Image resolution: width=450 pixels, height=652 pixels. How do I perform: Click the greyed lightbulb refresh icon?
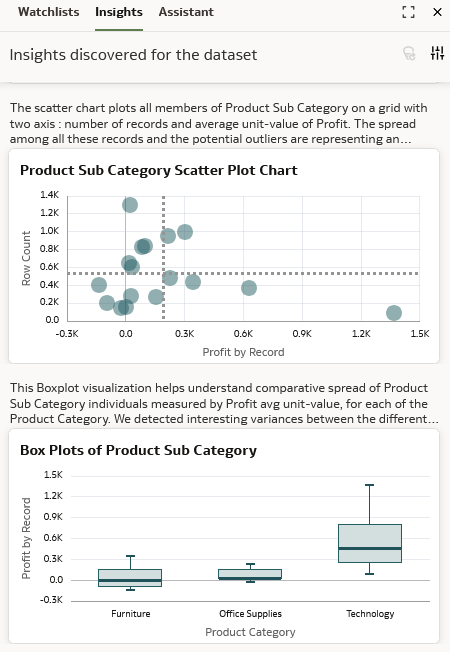click(x=409, y=53)
